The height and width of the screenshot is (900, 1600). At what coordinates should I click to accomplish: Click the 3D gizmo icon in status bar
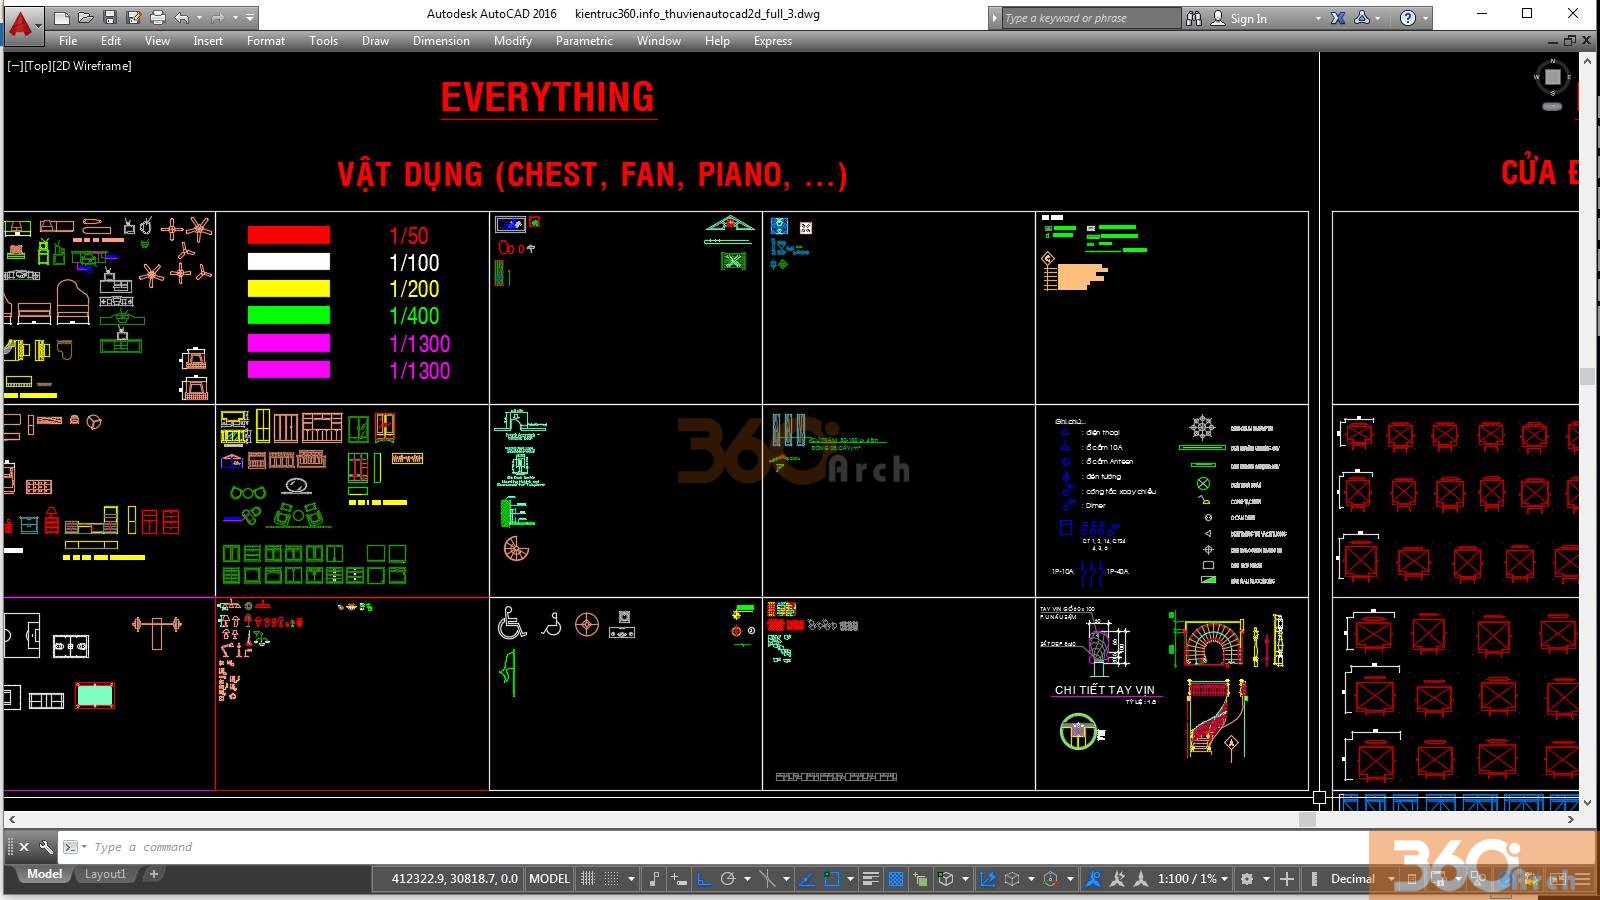coord(1050,879)
